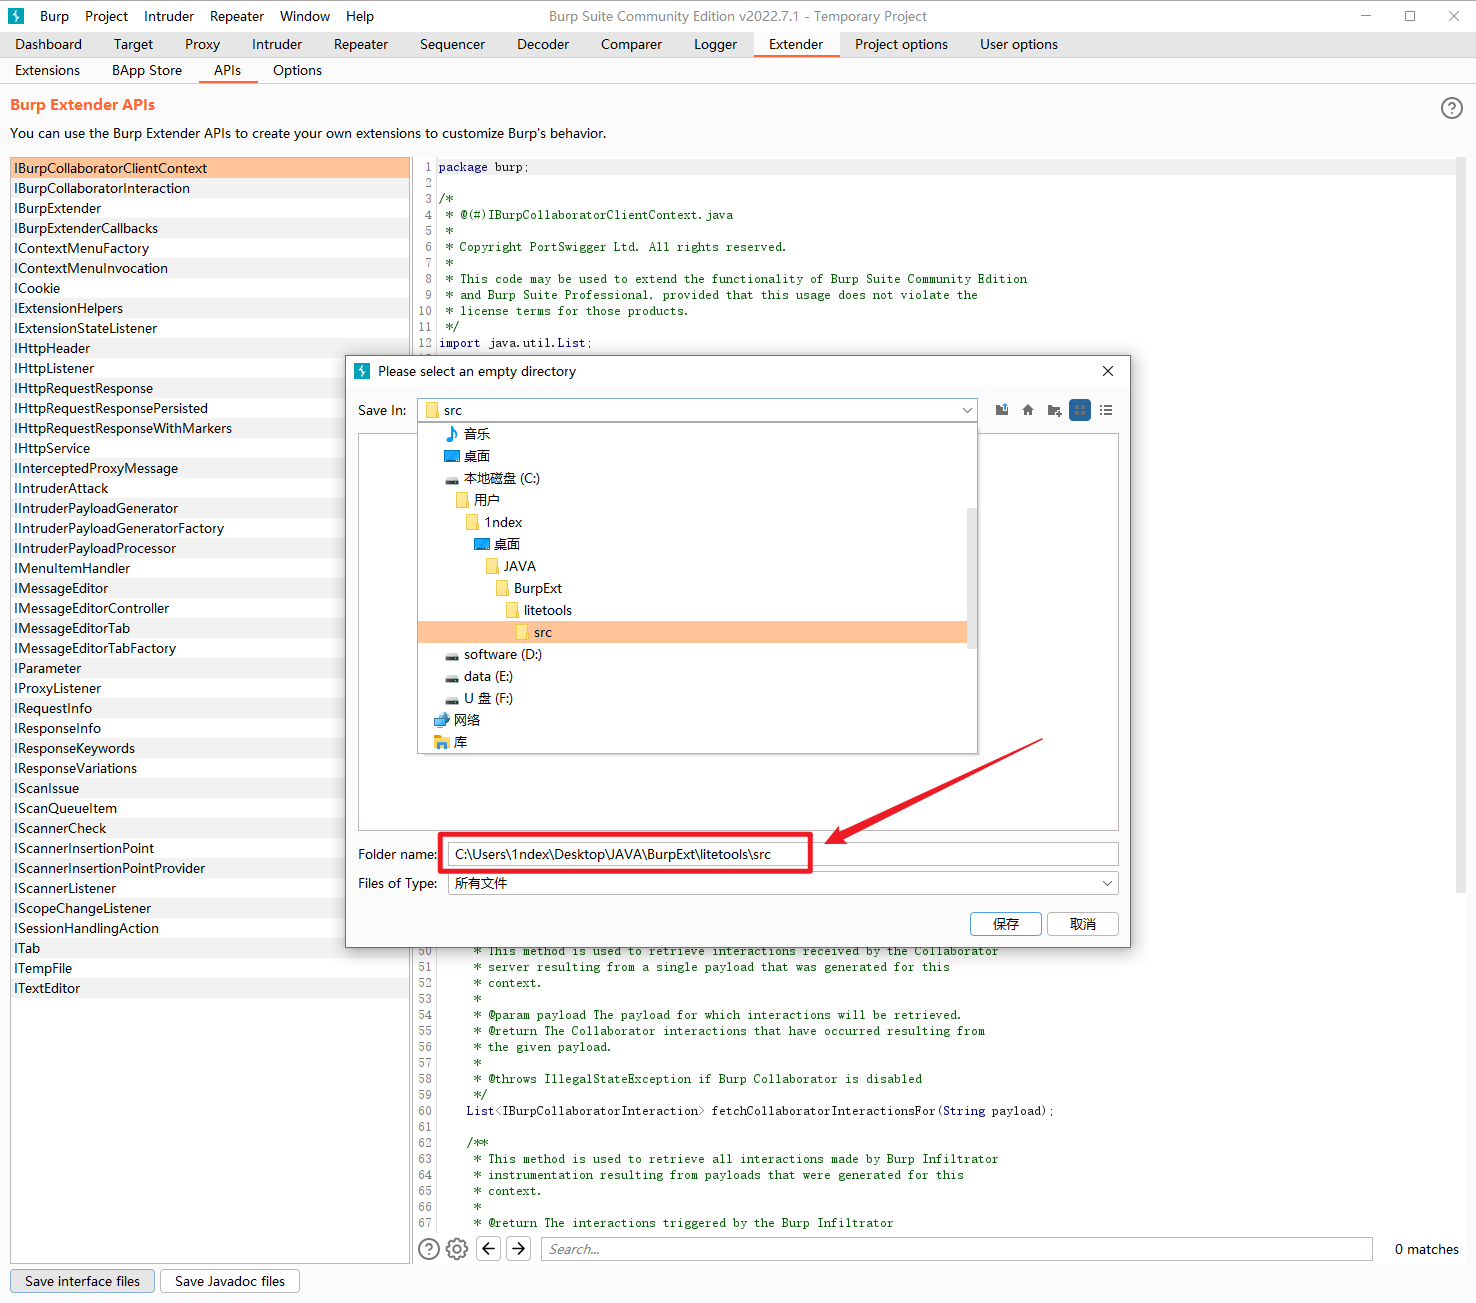Switch to the Sequencer tab
Screen dimensions: 1476x1303
(x=452, y=44)
